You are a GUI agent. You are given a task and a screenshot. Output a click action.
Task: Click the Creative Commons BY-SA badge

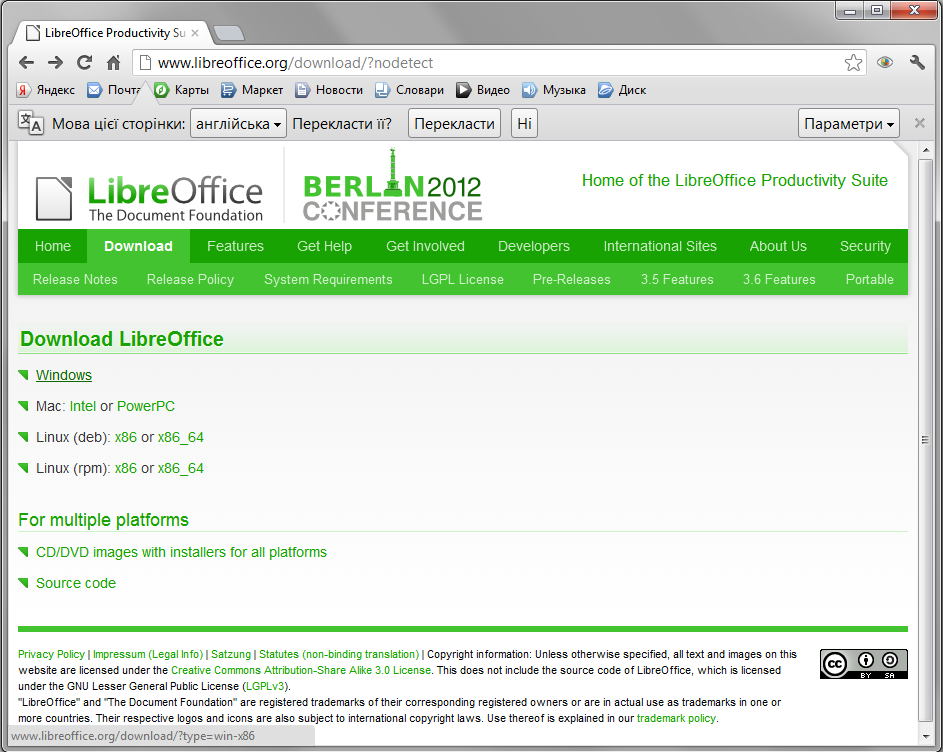[x=864, y=664]
